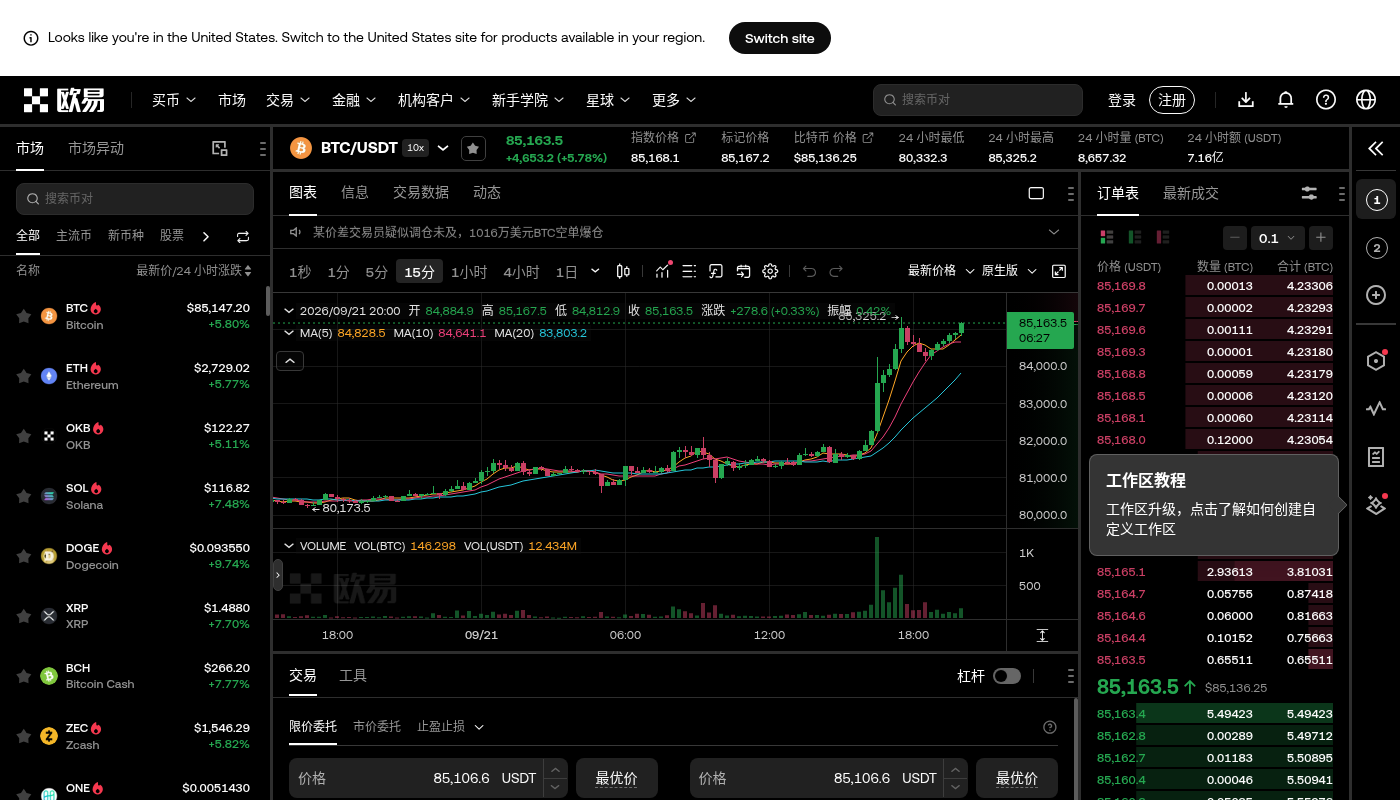Select the 1小时 chart interval

click(469, 271)
